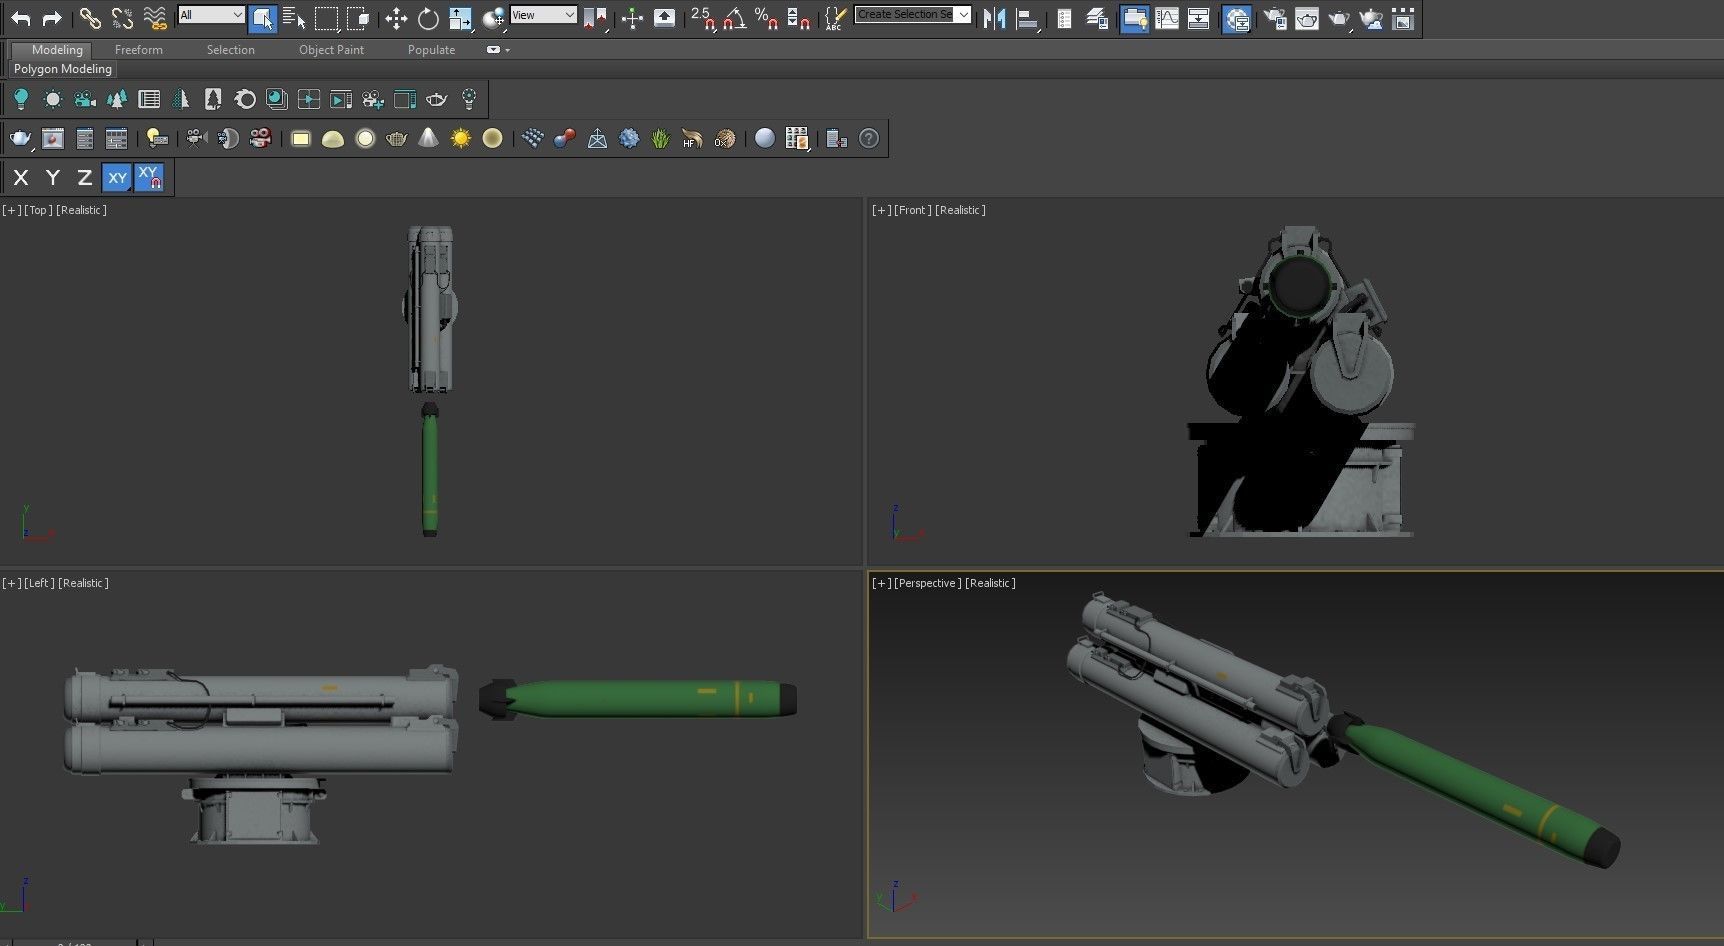This screenshot has width=1724, height=946.
Task: Toggle the Select Object tool
Action: click(262, 18)
